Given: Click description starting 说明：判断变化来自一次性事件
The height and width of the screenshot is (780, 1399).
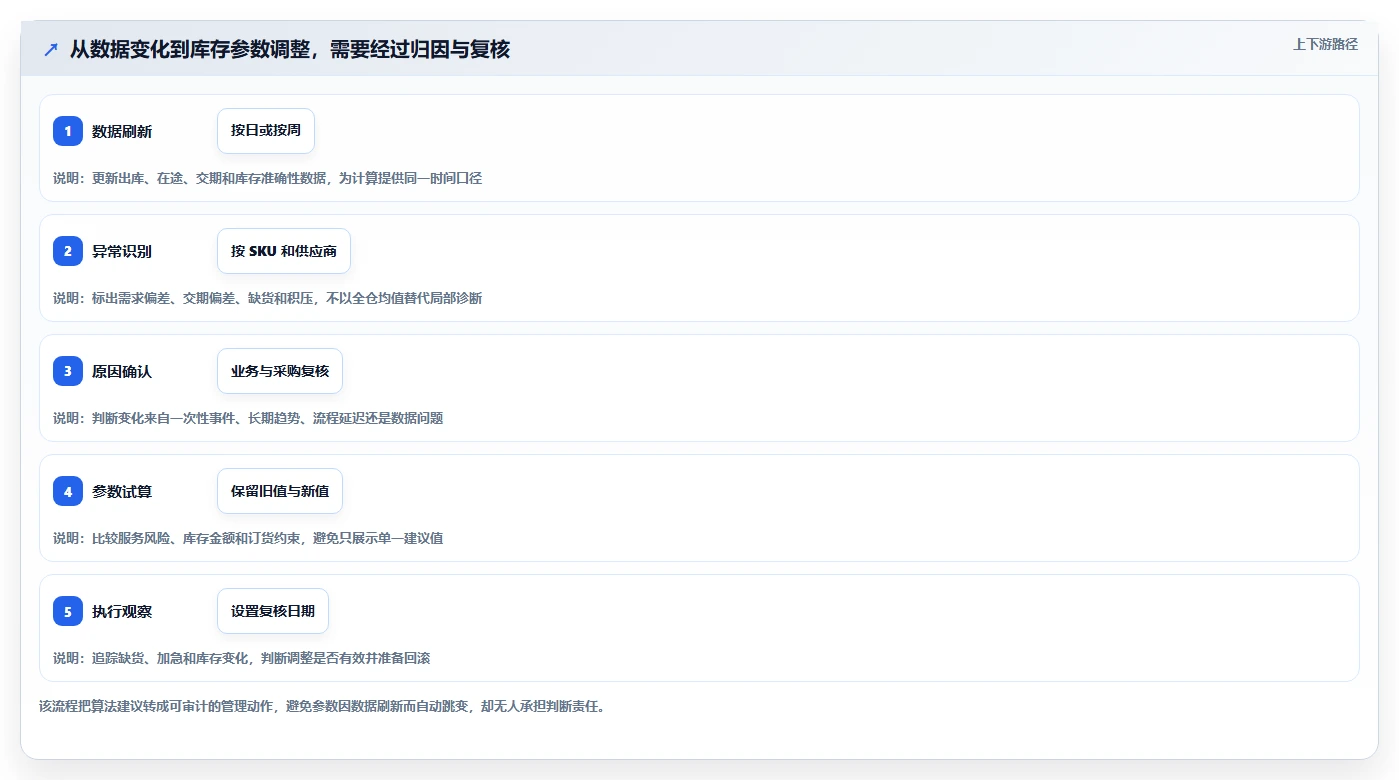Looking at the screenshot, I should [248, 418].
